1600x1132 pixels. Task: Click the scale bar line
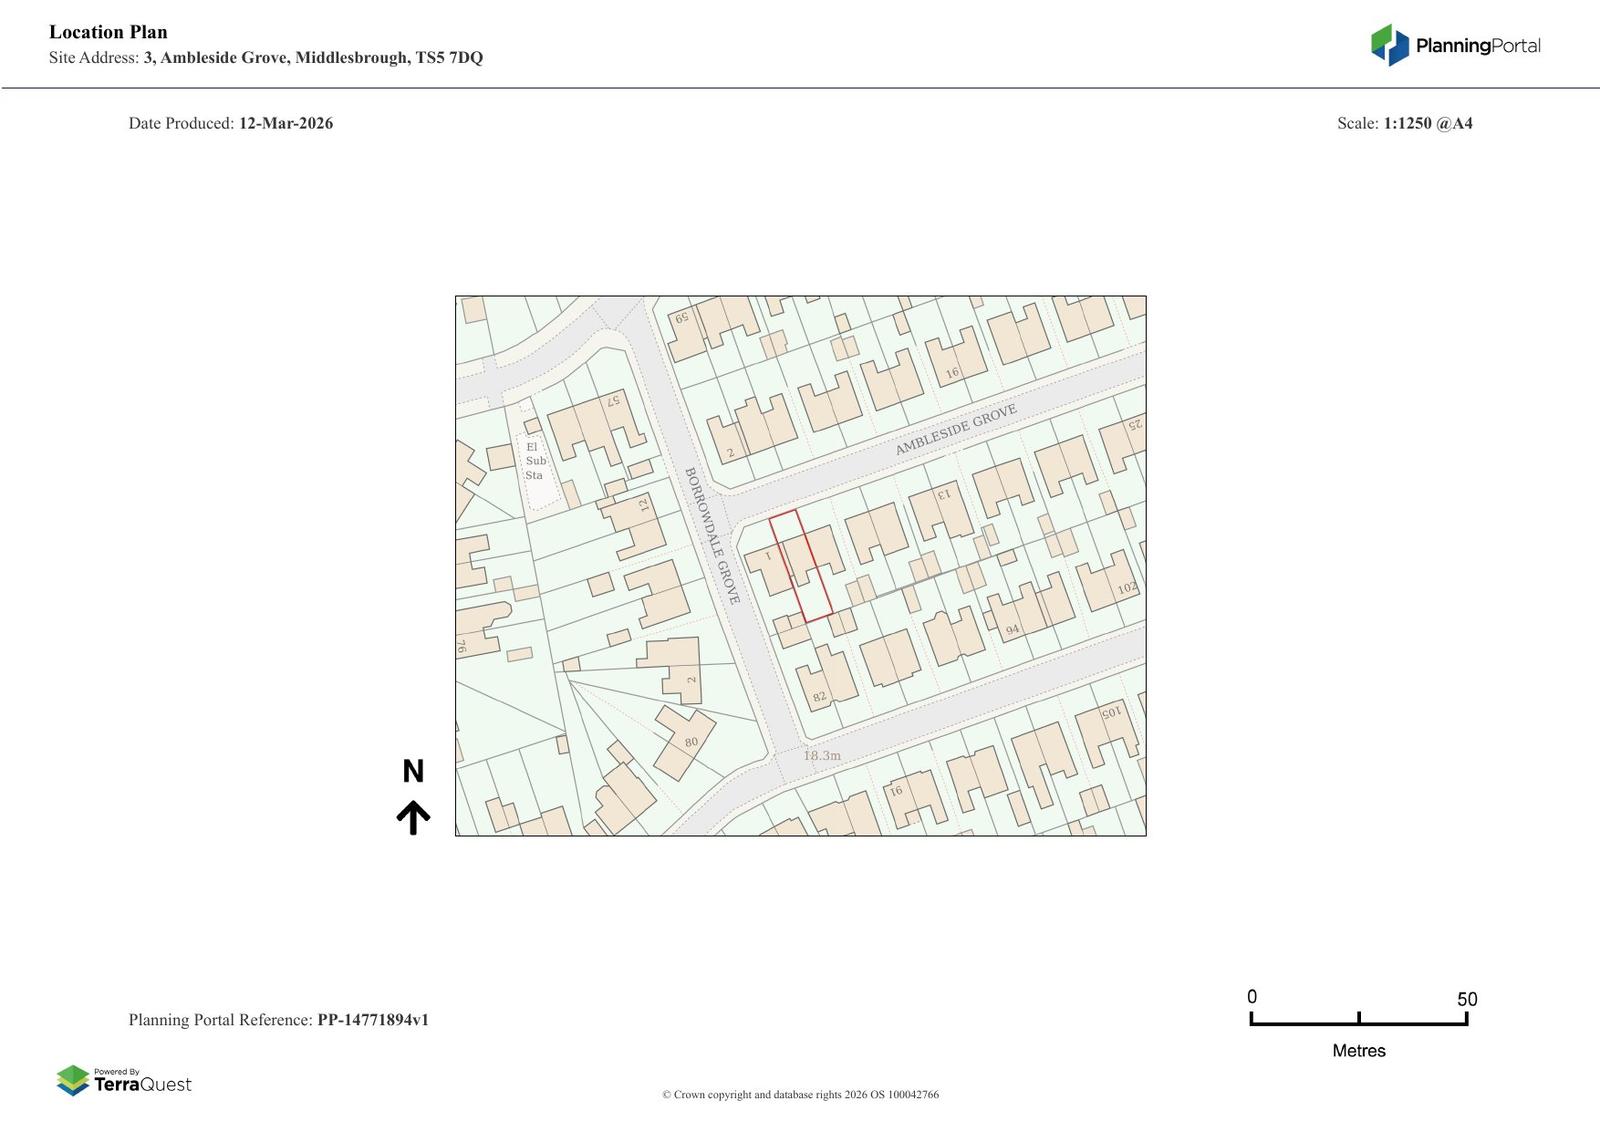[x=1358, y=1022]
